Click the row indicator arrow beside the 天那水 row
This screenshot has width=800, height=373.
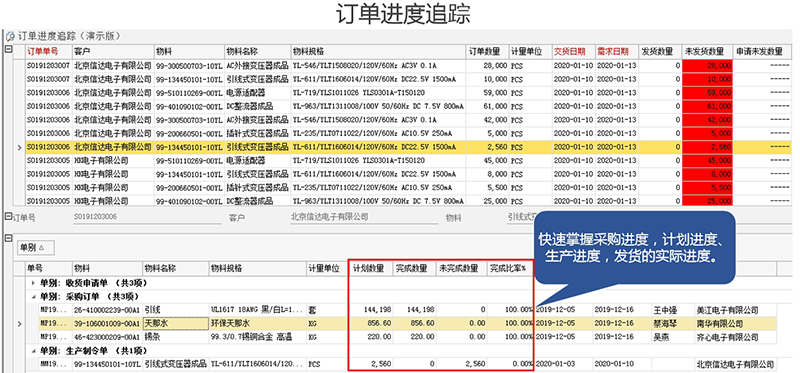pos(19,324)
